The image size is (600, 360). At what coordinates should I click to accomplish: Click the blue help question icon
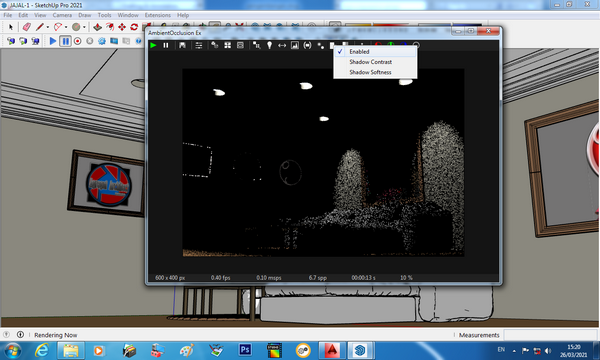click(138, 41)
